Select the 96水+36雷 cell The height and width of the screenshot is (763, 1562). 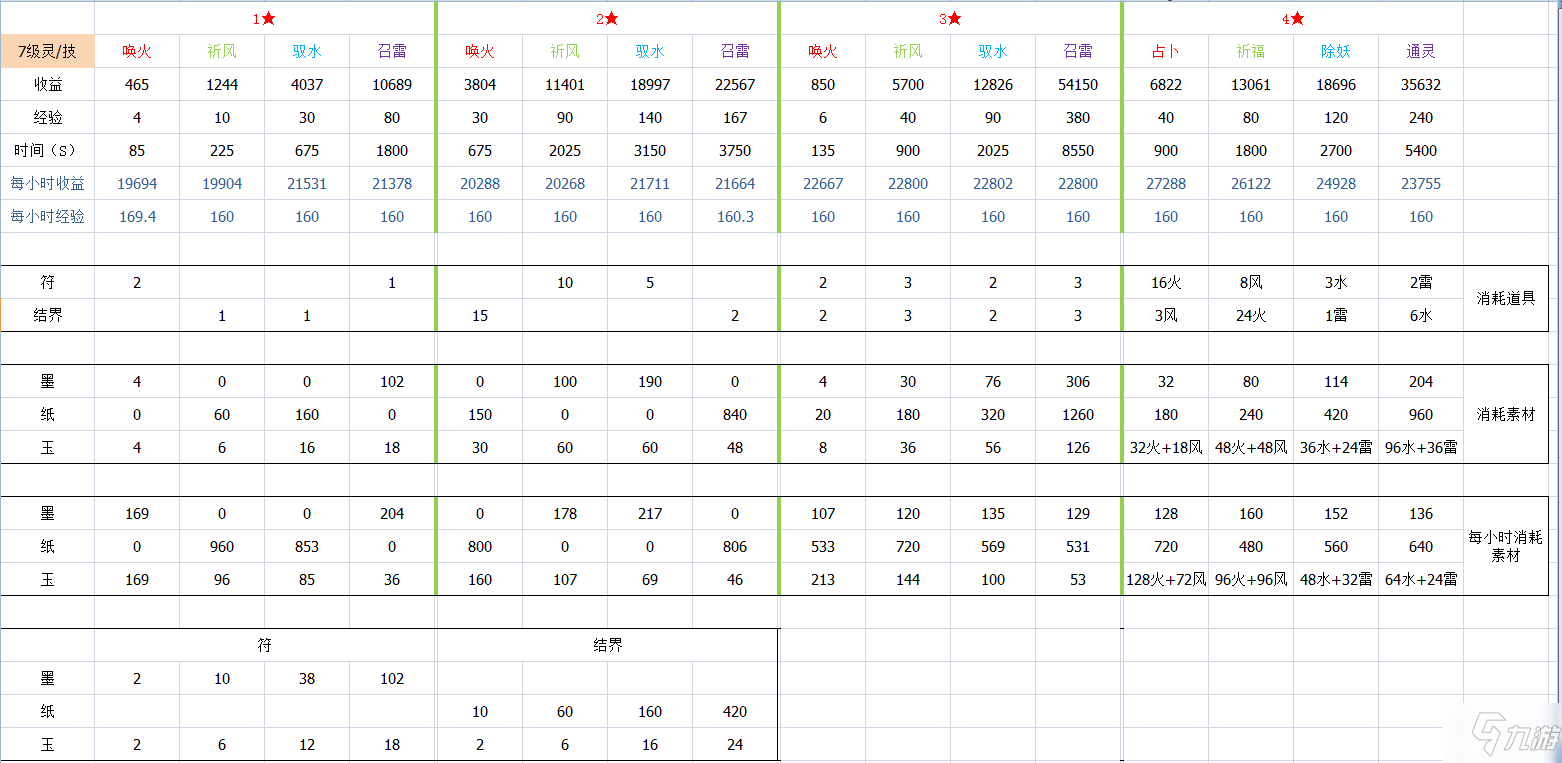click(1421, 448)
